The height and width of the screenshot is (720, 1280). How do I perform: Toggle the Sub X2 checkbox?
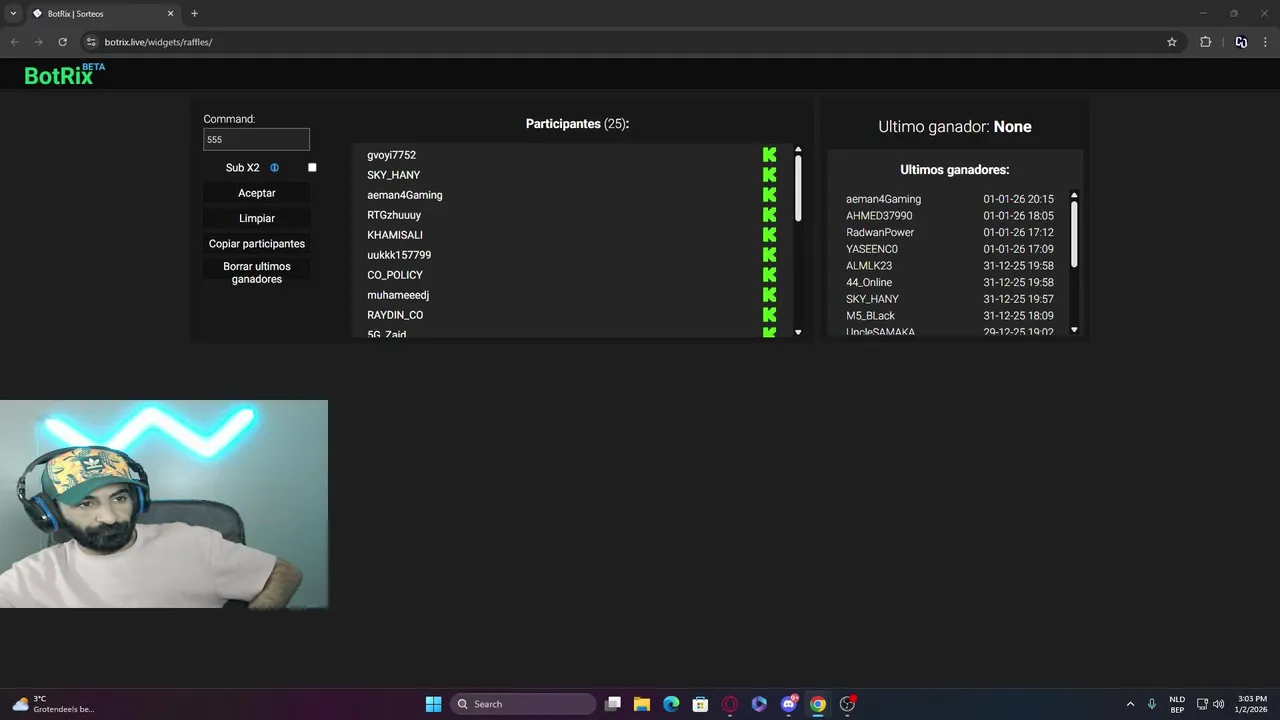pos(312,168)
